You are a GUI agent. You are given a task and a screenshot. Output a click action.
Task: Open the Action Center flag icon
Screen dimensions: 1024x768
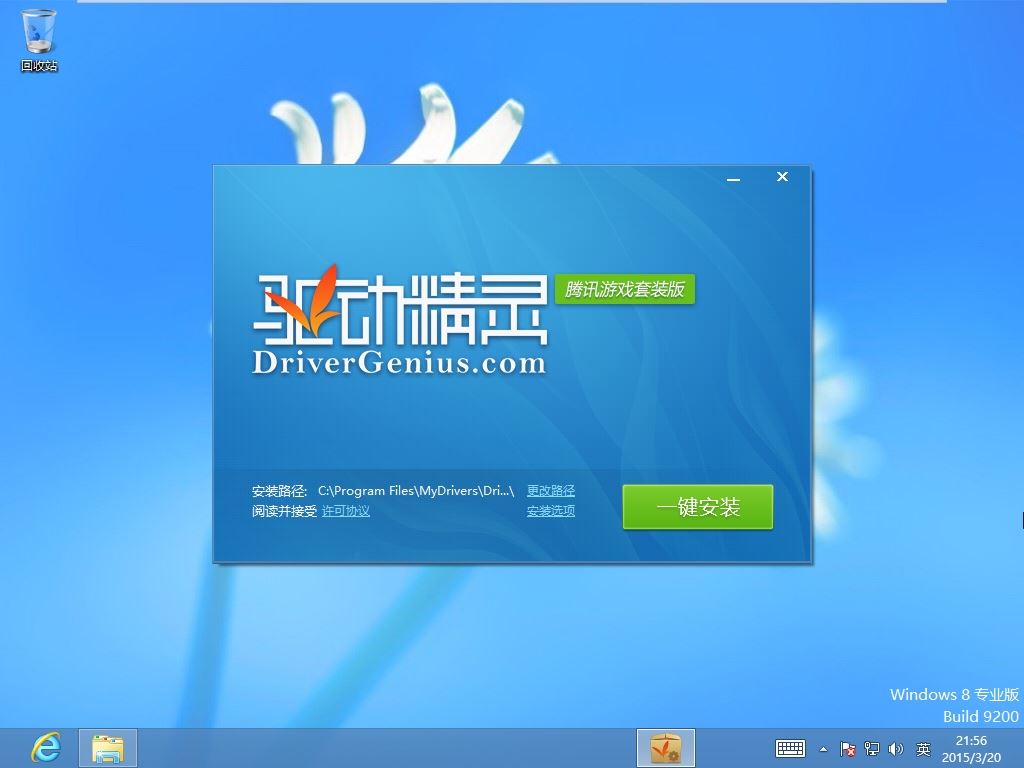point(848,749)
